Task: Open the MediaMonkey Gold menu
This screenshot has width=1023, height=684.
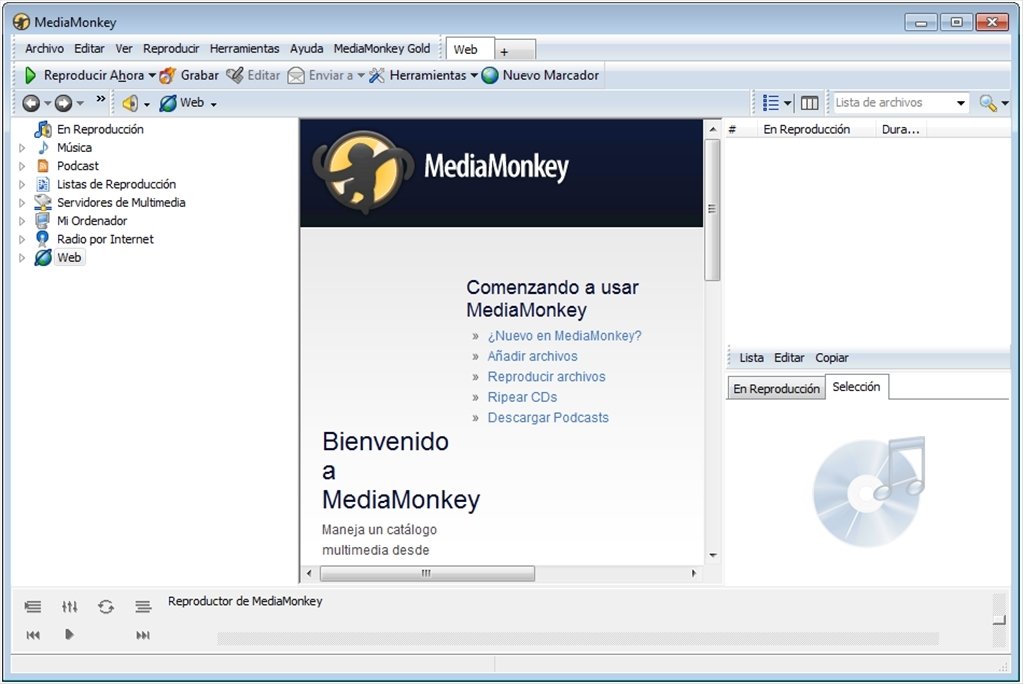Action: tap(382, 49)
